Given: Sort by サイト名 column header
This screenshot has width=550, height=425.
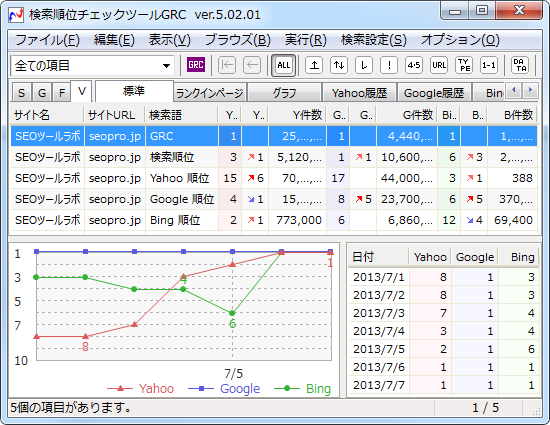Looking at the screenshot, I should point(47,115).
